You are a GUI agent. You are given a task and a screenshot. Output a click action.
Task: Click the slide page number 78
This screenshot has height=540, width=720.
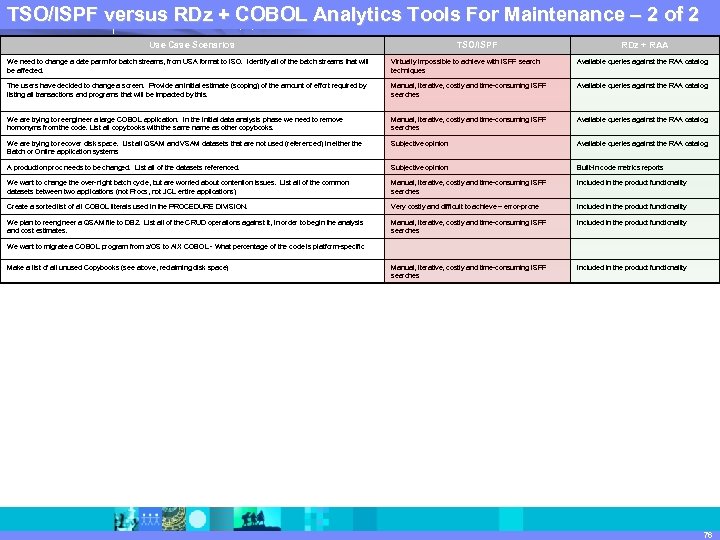[707, 535]
